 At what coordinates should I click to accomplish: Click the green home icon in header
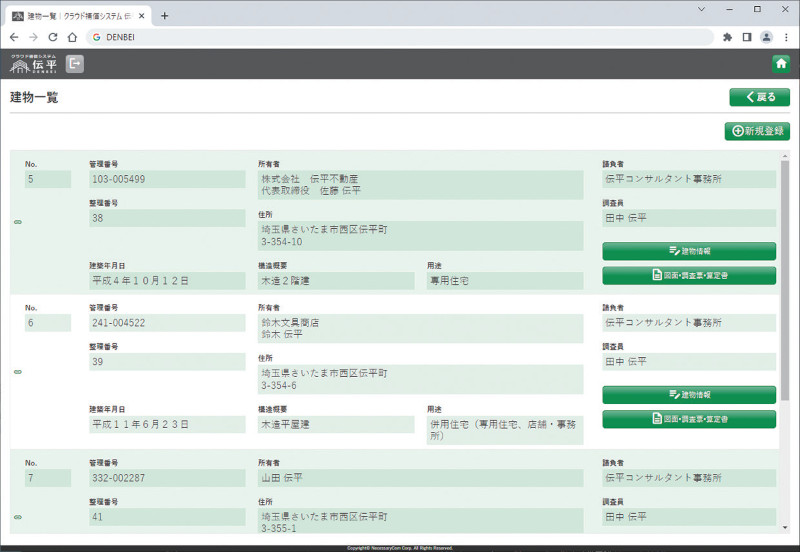(x=781, y=64)
